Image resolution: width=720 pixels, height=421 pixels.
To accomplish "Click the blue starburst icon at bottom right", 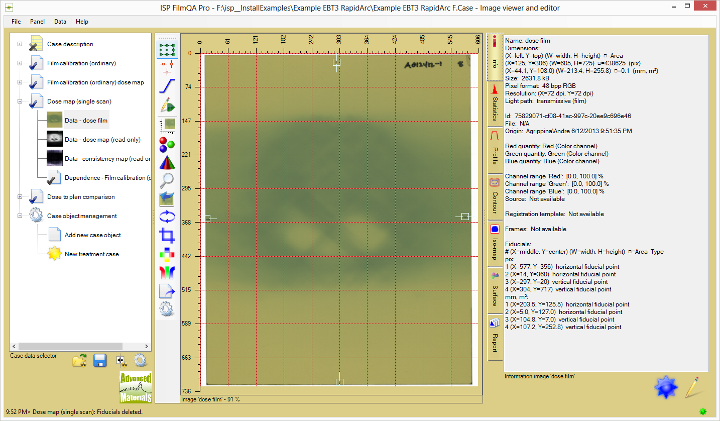I will coord(666,387).
